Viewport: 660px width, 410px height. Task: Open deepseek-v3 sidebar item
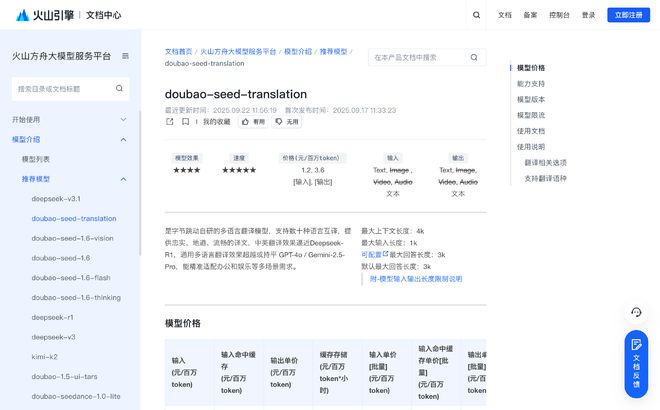(53, 337)
